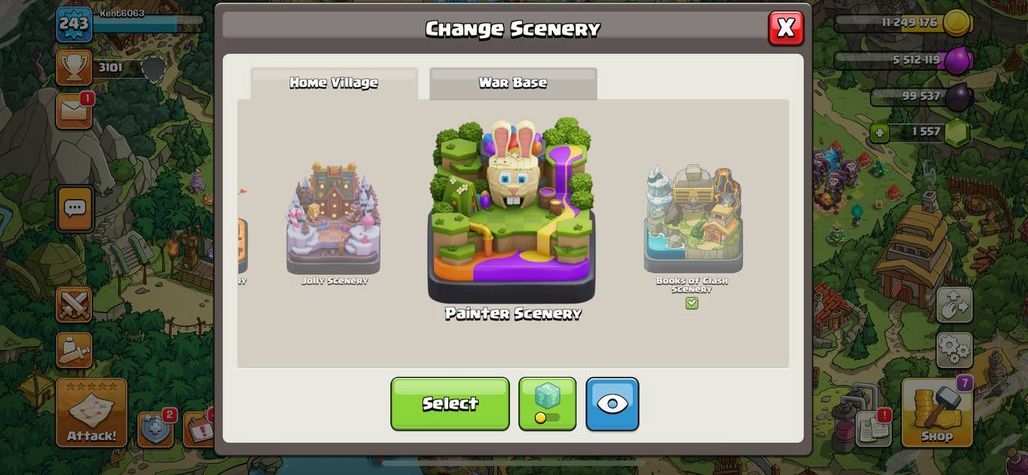Open the army troop training icon
Screen dimensions: 1028x475
pos(74,351)
